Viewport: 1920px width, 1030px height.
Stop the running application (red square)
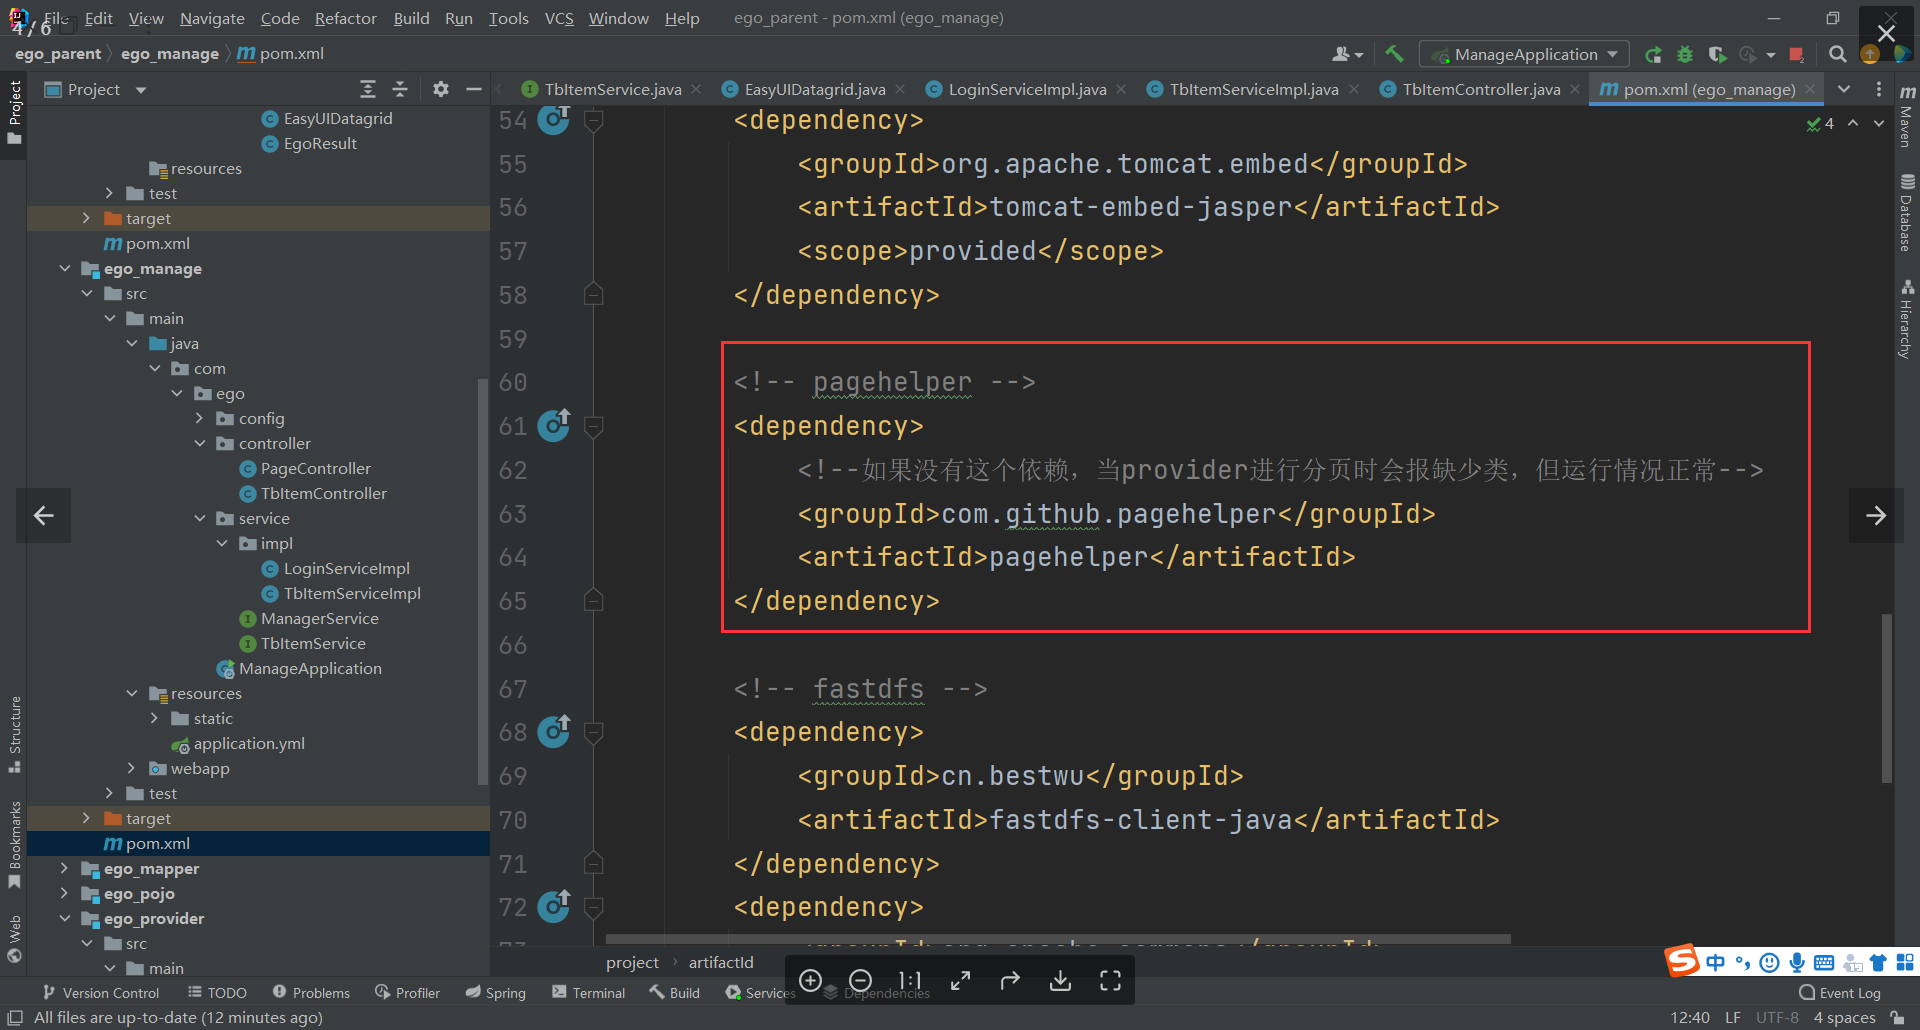coord(1796,54)
